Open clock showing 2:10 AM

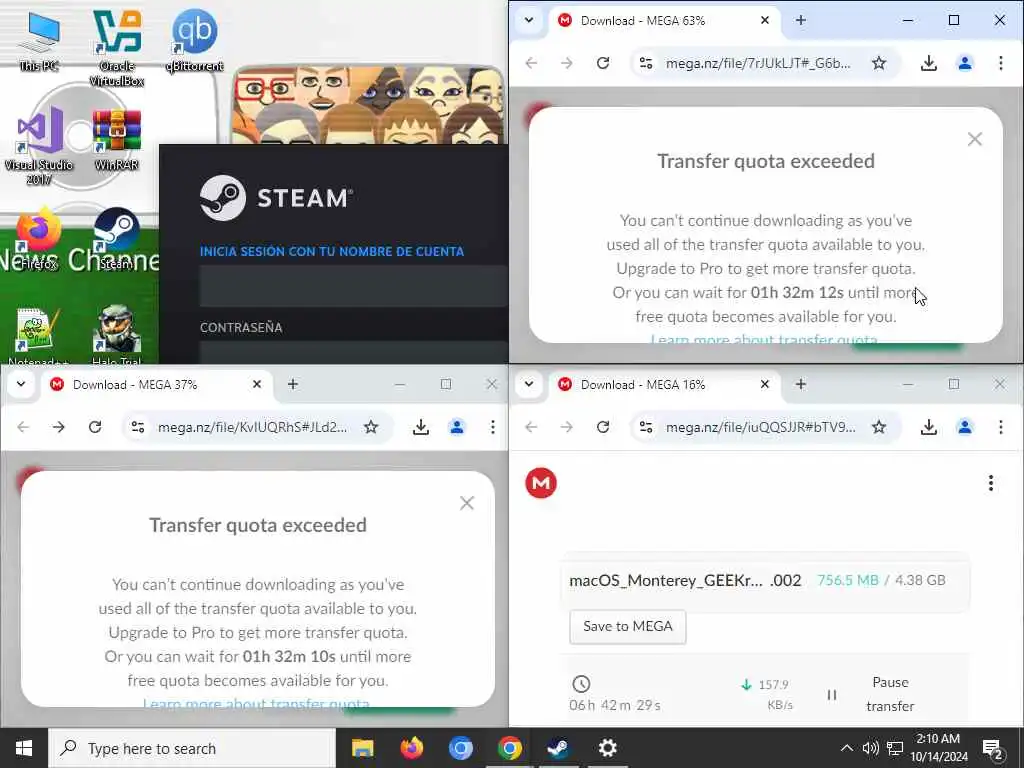click(x=938, y=748)
